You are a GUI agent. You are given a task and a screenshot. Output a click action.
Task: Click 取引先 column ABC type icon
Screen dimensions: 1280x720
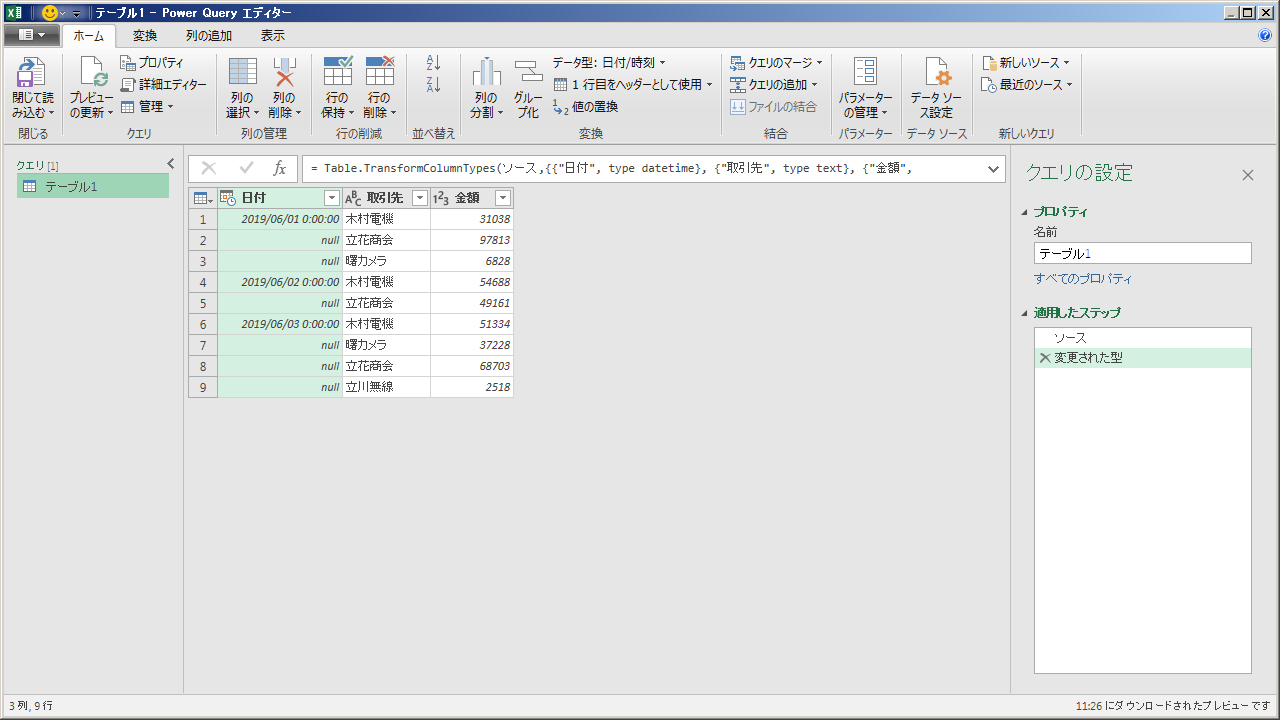coord(352,198)
